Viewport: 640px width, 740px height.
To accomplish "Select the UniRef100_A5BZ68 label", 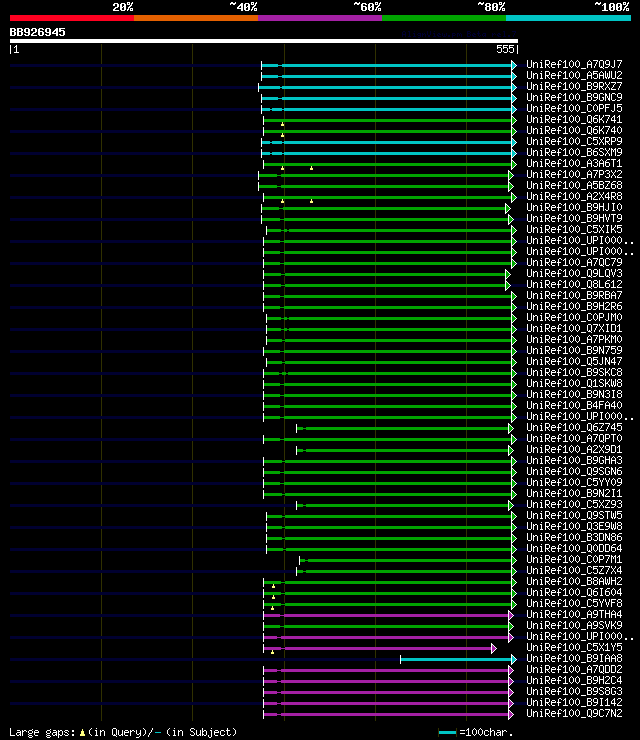I will [574, 185].
